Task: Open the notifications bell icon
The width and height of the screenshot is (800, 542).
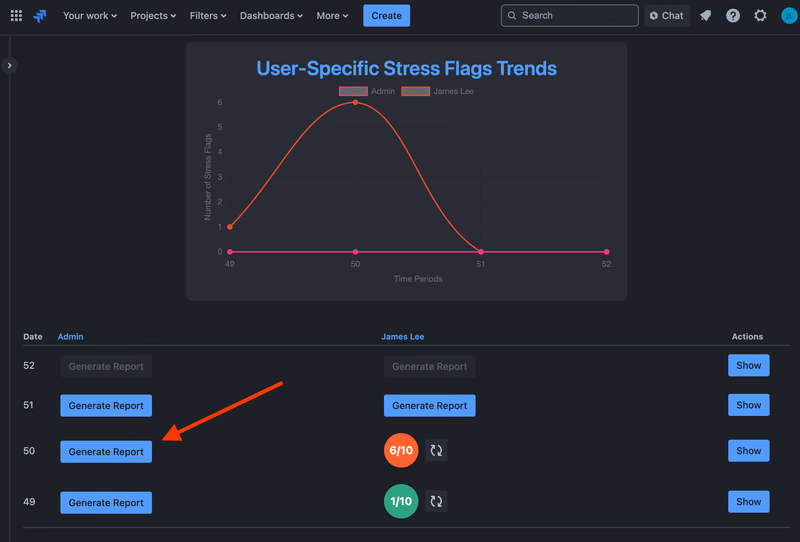Action: (x=706, y=16)
